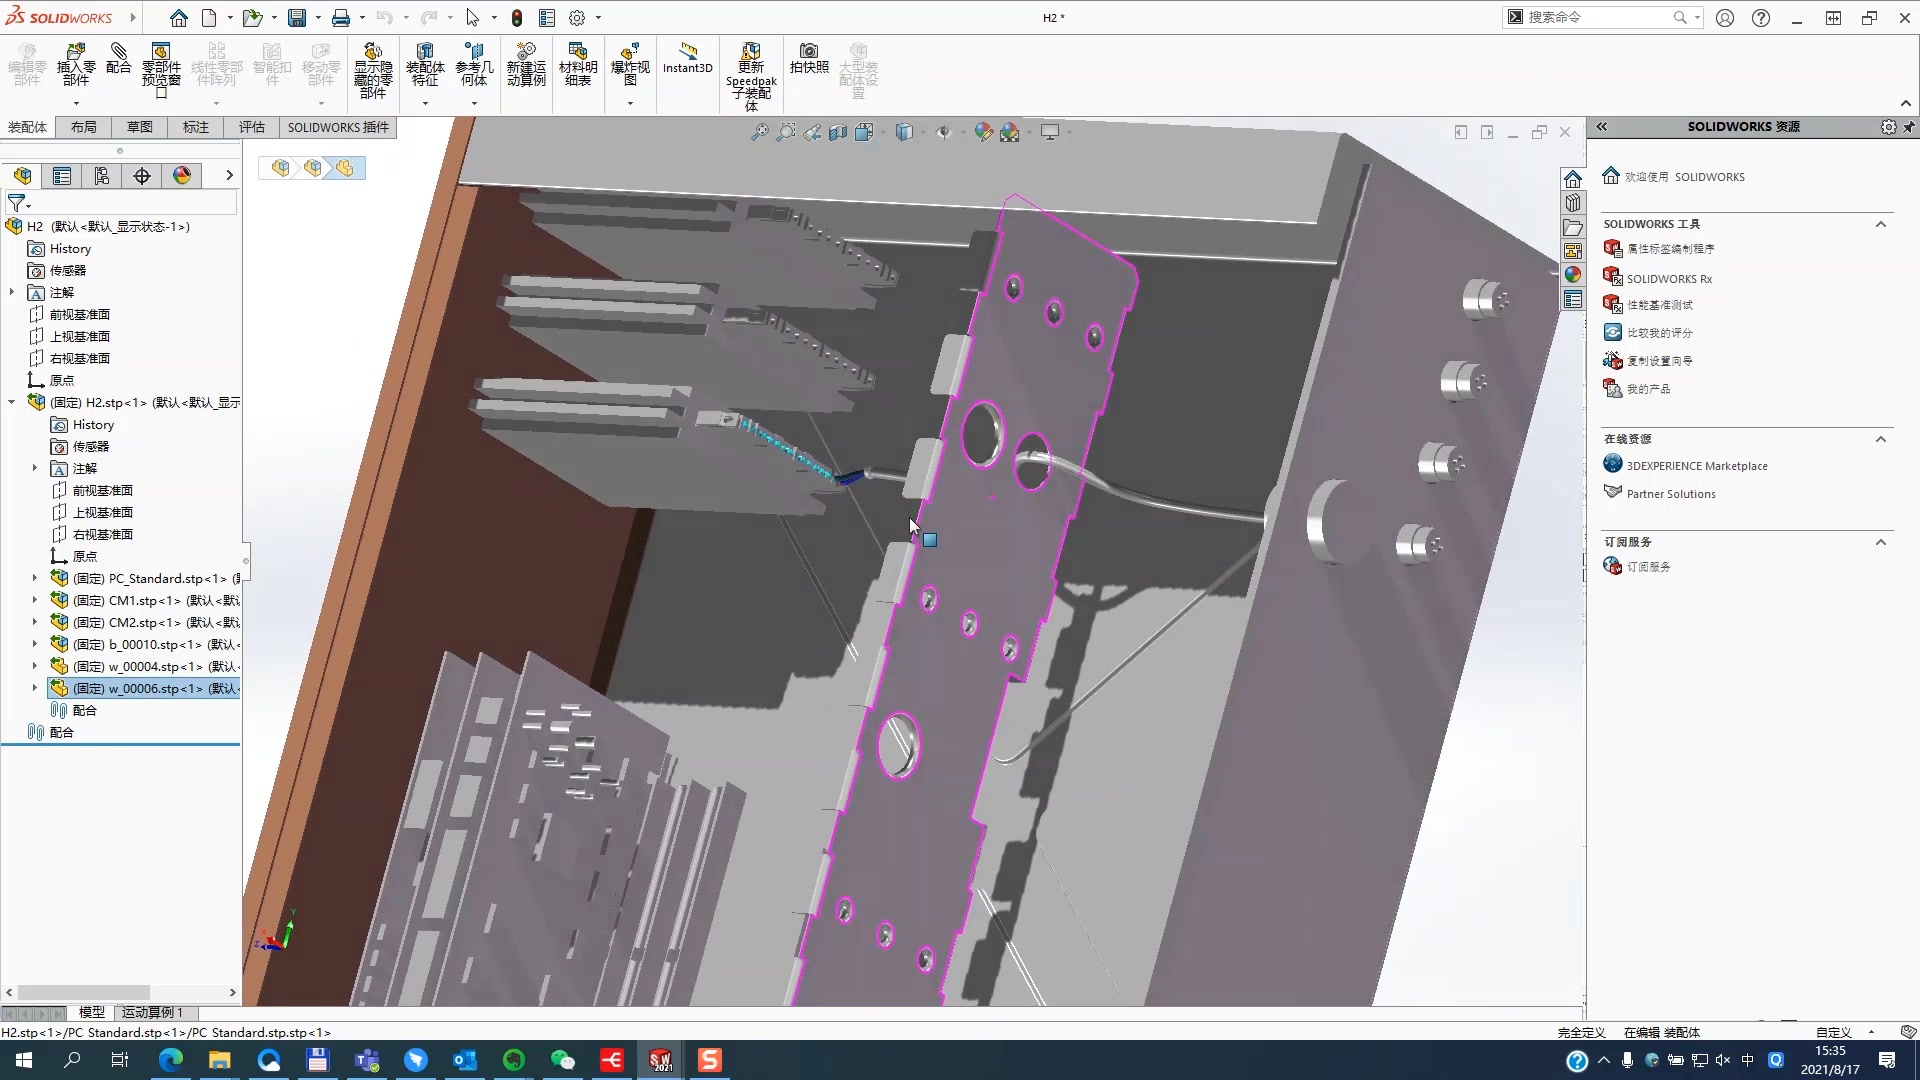Open the 评估 (Evaluate) tab
The height and width of the screenshot is (1080, 1920).
[x=252, y=127]
